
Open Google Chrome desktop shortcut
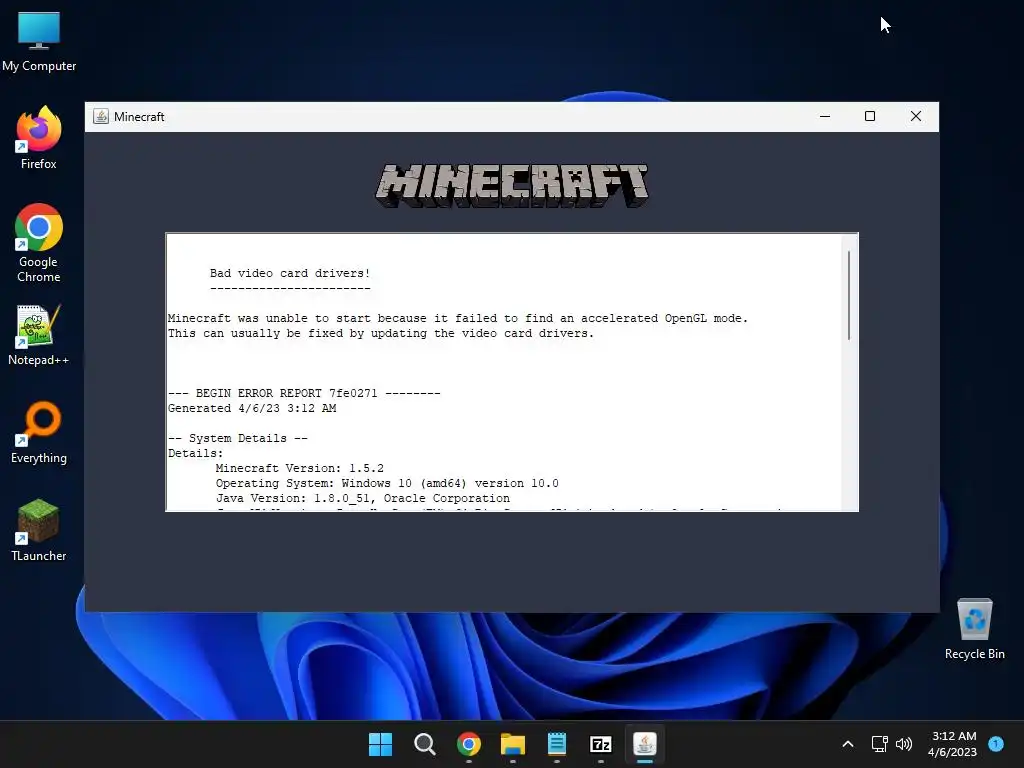coord(39,243)
